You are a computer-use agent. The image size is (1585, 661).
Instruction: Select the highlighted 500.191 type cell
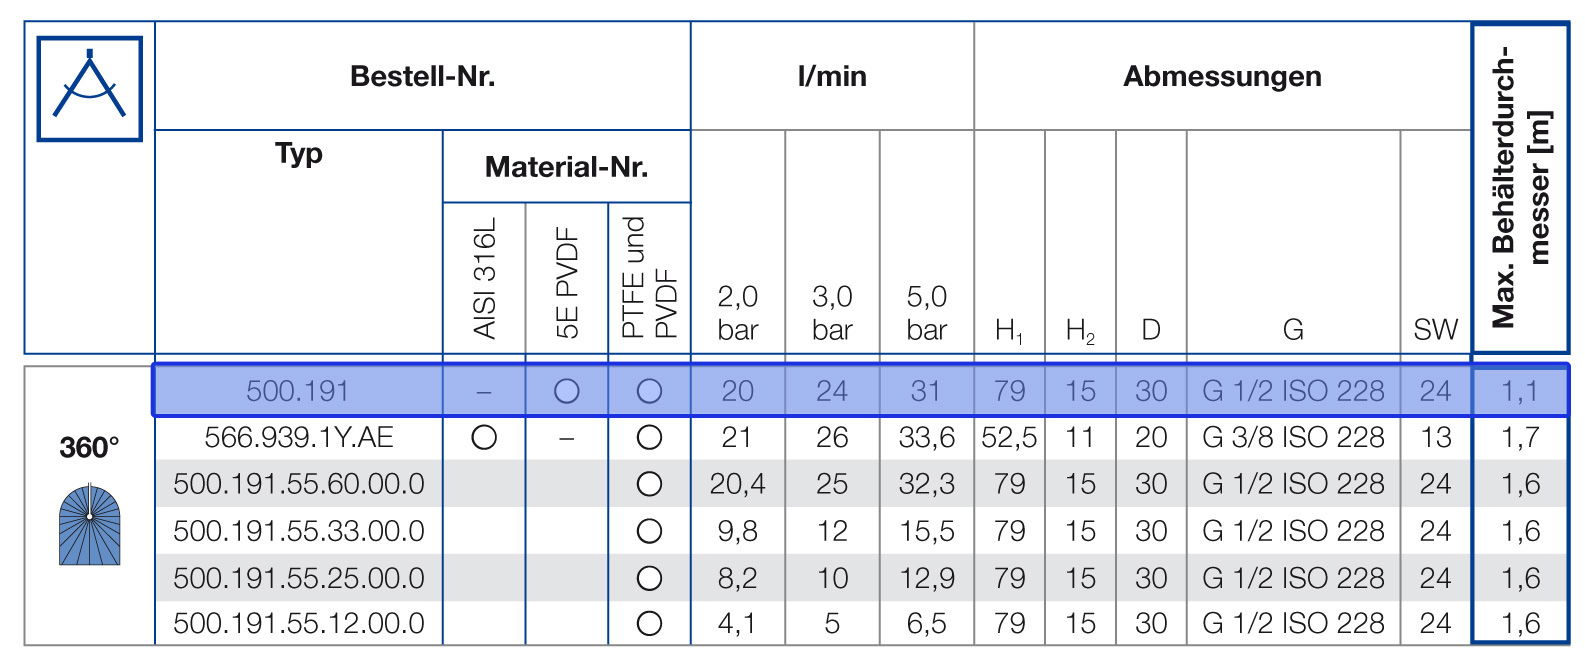click(298, 391)
